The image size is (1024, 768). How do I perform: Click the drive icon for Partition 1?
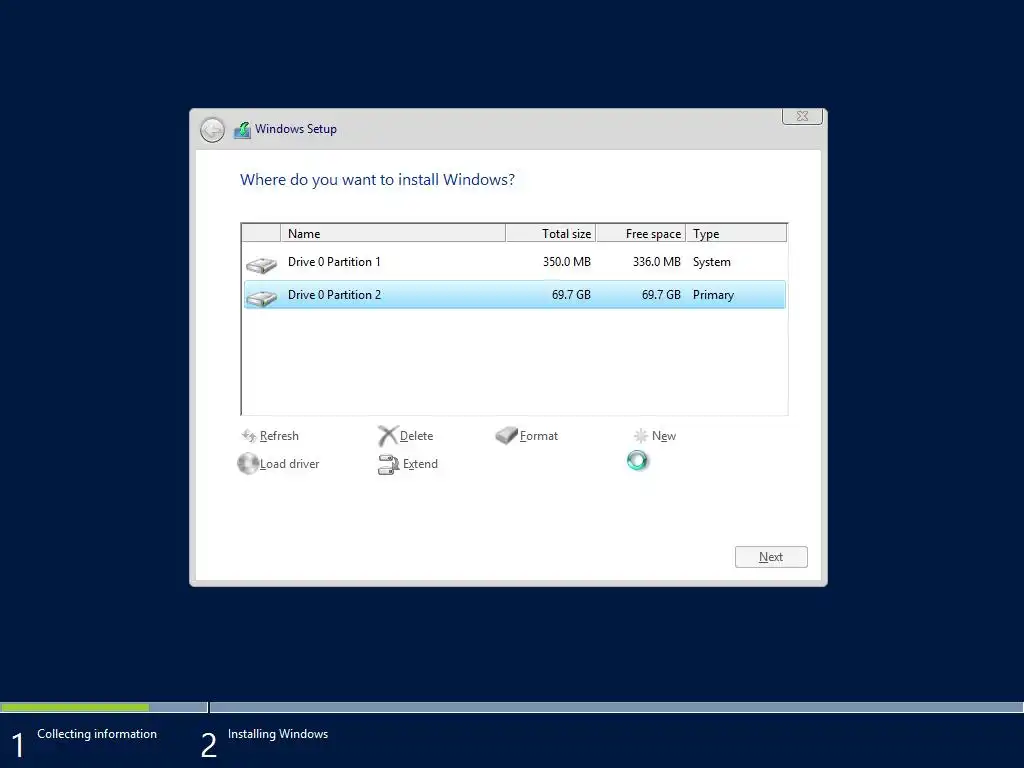pyautogui.click(x=261, y=264)
